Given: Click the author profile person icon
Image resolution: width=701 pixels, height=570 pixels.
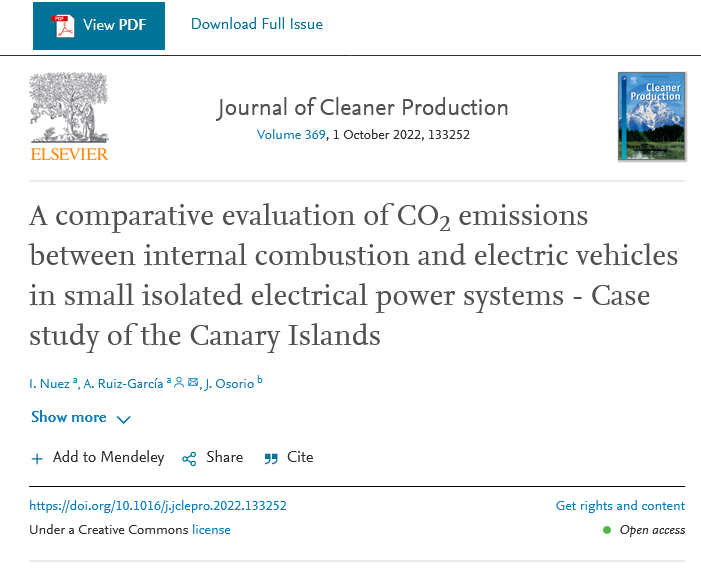Looking at the screenshot, I should (179, 383).
